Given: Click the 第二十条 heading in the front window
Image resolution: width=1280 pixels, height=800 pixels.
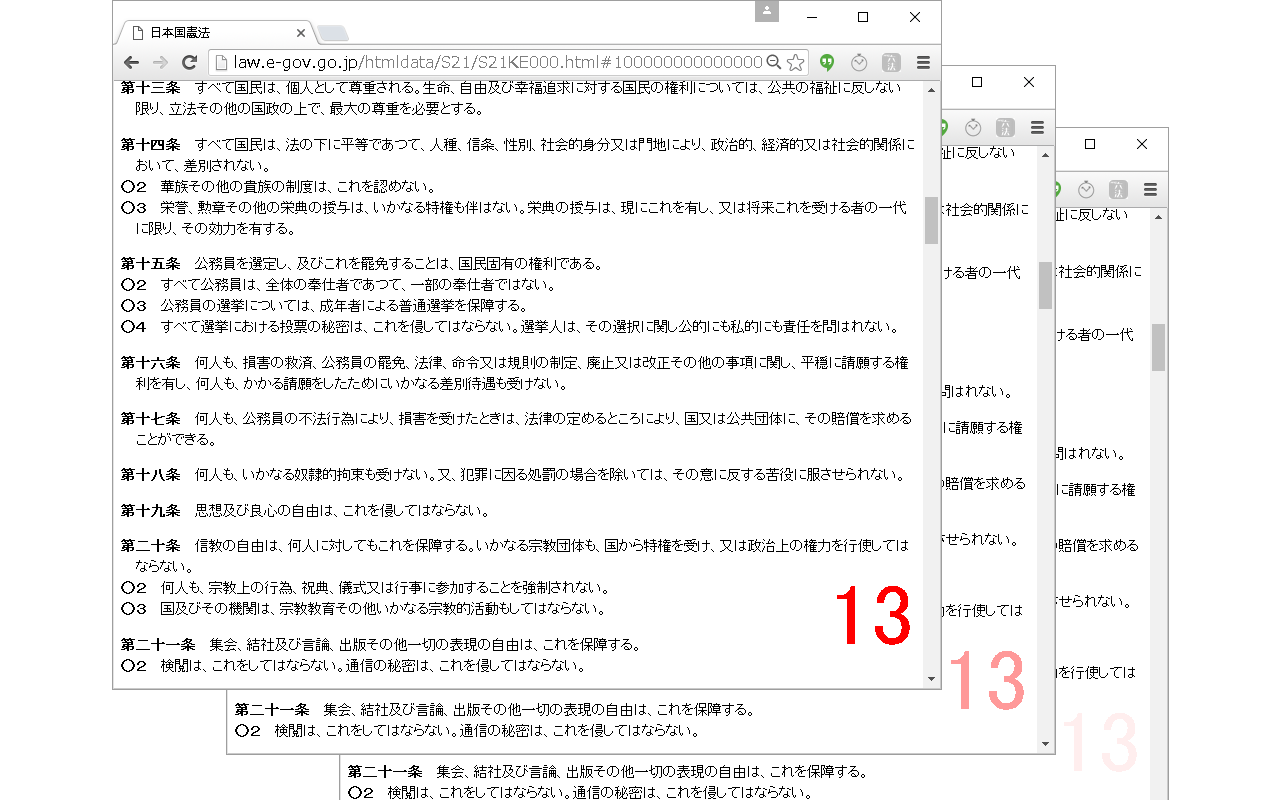Looking at the screenshot, I should pyautogui.click(x=151, y=546).
